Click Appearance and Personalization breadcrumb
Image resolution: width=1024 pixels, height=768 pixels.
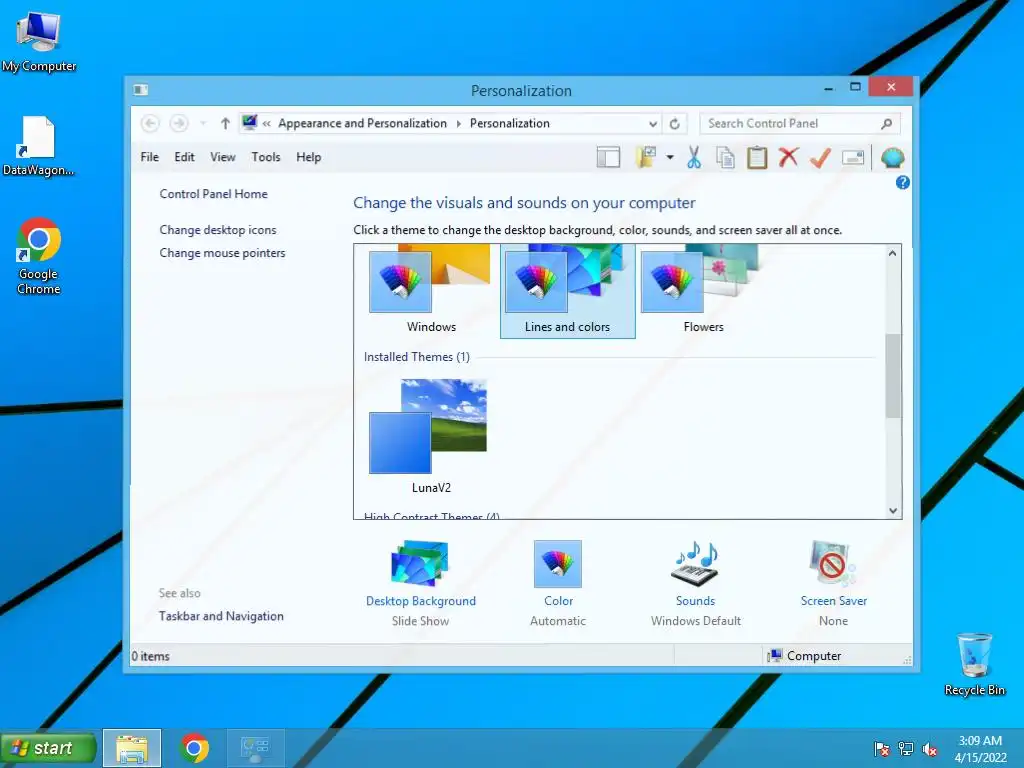[362, 123]
